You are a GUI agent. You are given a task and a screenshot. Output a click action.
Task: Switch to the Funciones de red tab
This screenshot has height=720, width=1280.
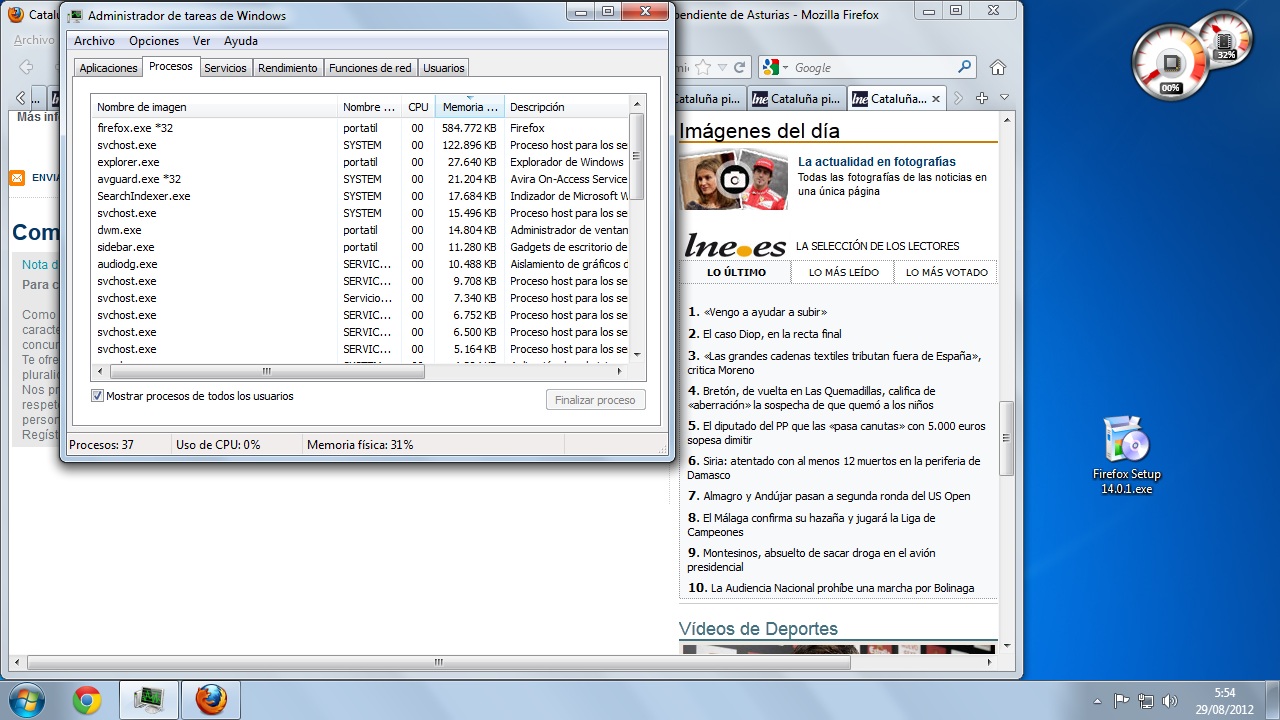coord(370,68)
